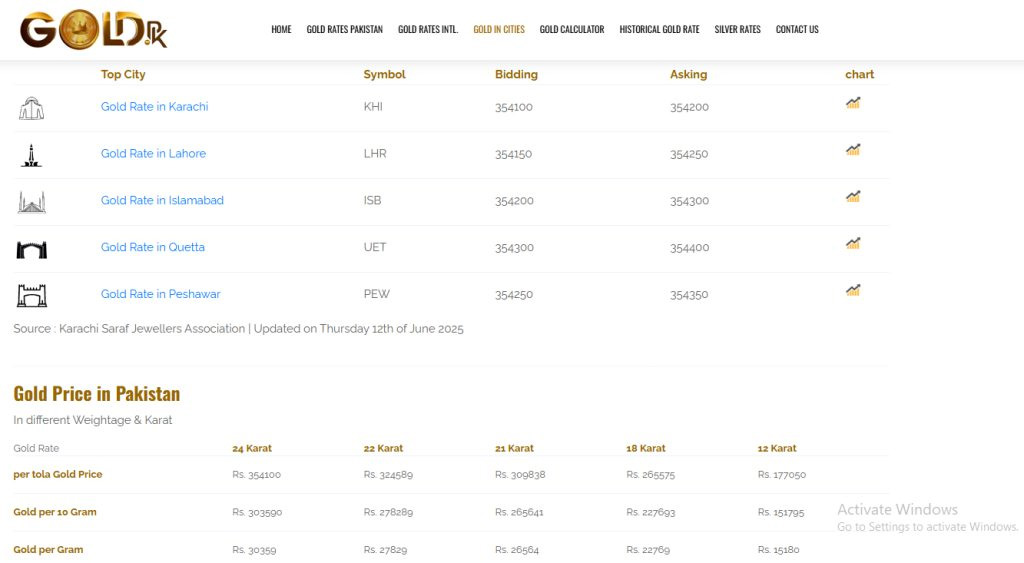Viewport: 1024px width, 563px height.
Task: Click the Karachi mausoleum city icon
Action: click(31, 108)
